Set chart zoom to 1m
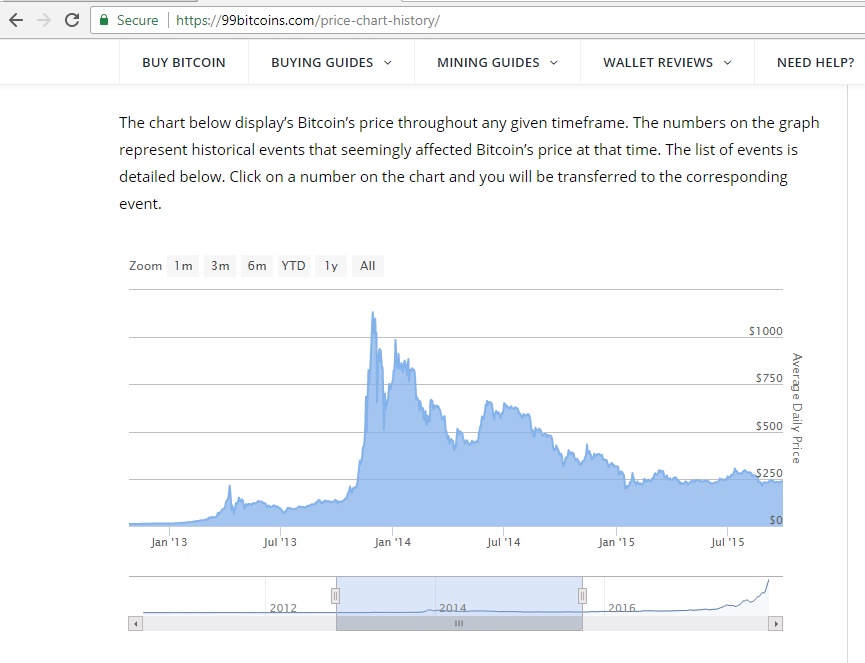Screen dimensions: 865x663 click(x=183, y=266)
